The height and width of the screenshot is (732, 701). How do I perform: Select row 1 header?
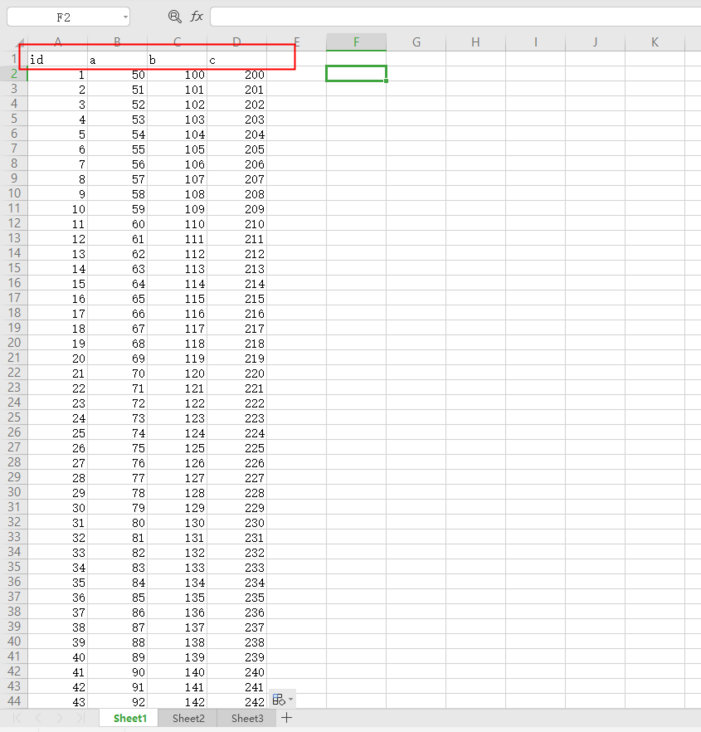pyautogui.click(x=14, y=59)
